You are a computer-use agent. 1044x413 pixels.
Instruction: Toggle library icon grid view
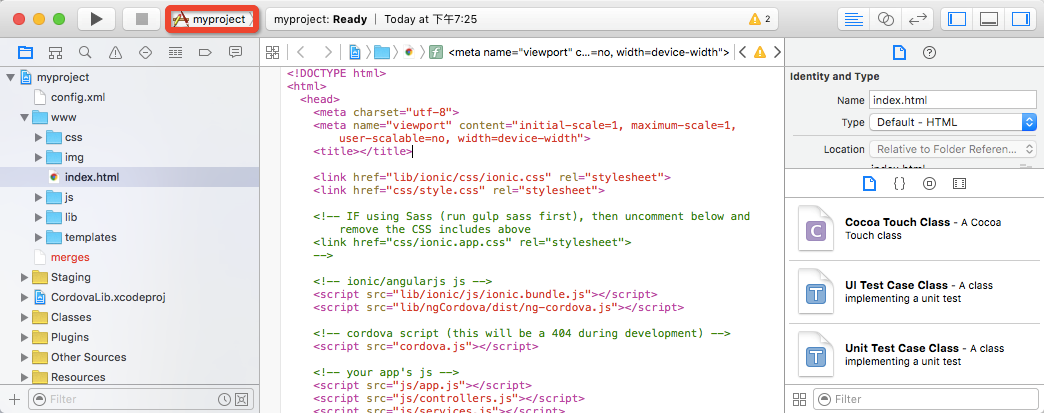(x=800, y=399)
